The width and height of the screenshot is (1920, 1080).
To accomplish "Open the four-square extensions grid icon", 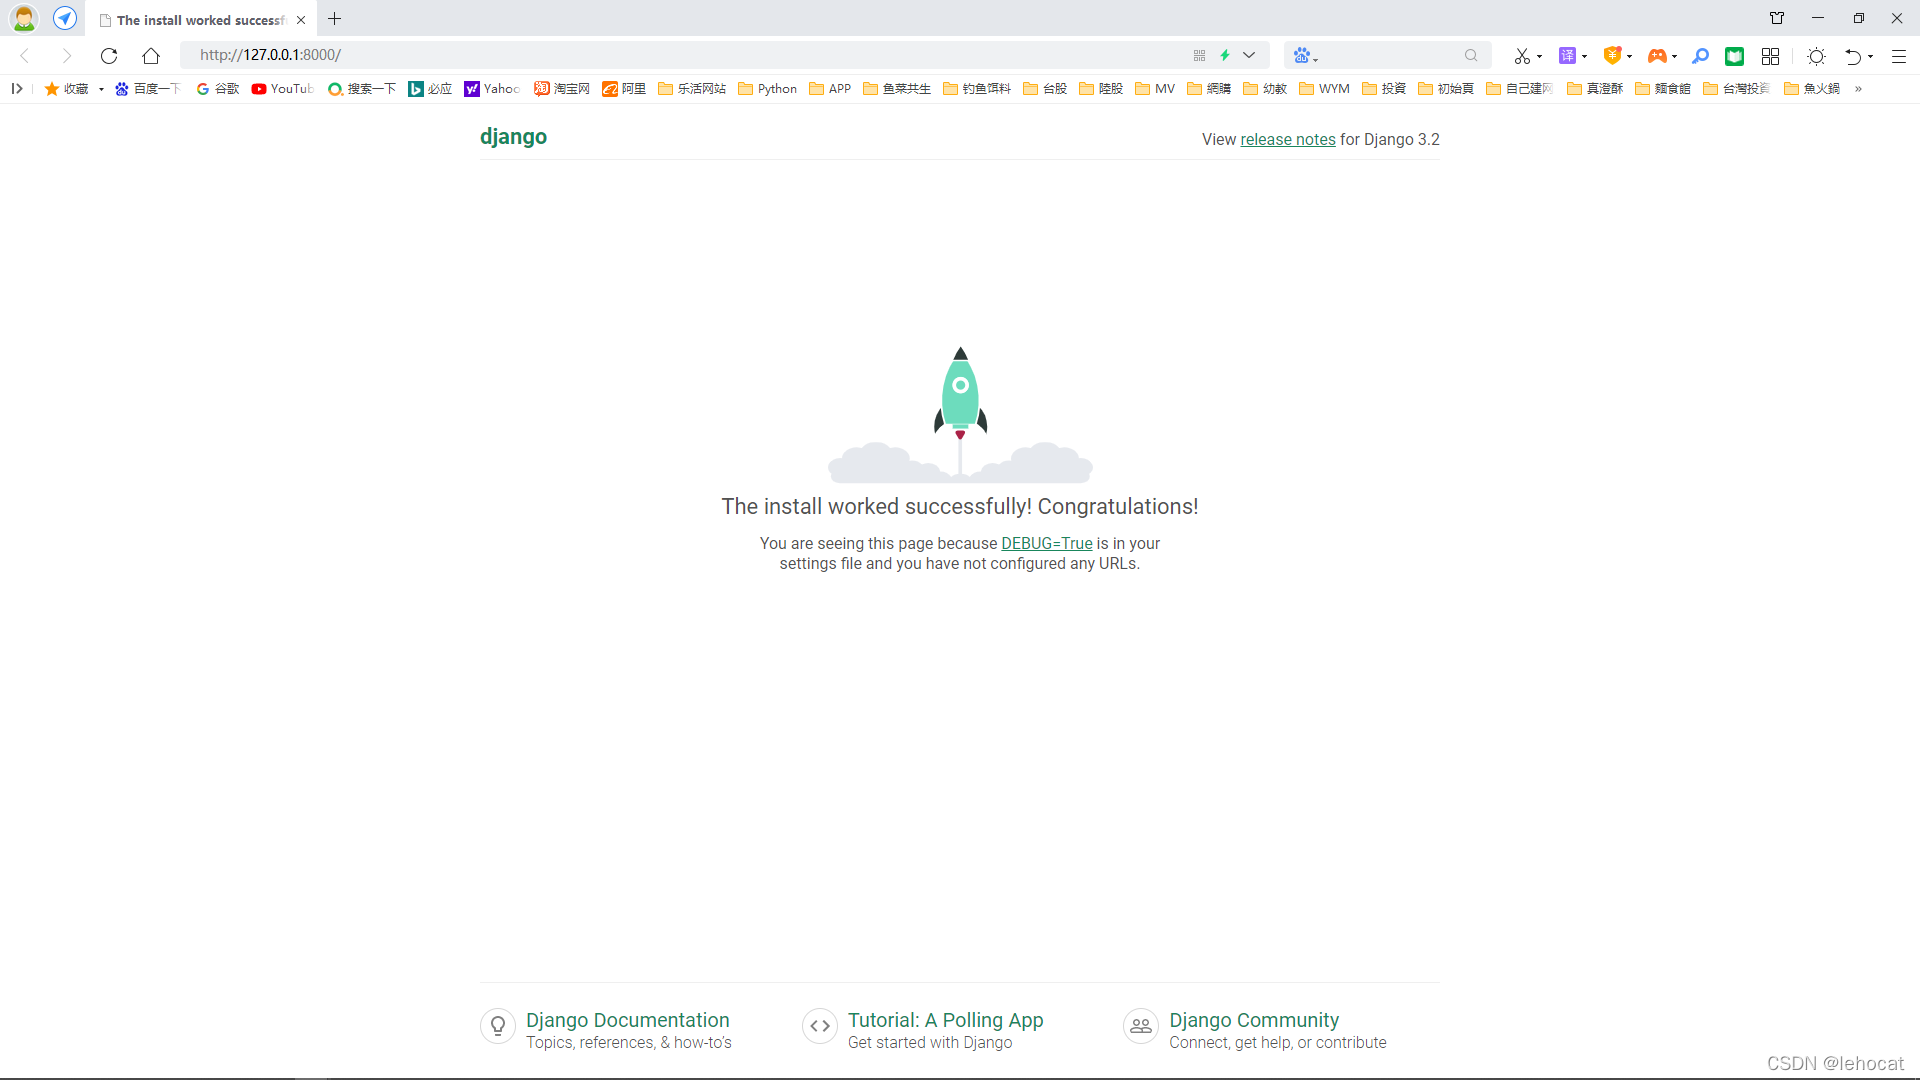I will pyautogui.click(x=1770, y=56).
